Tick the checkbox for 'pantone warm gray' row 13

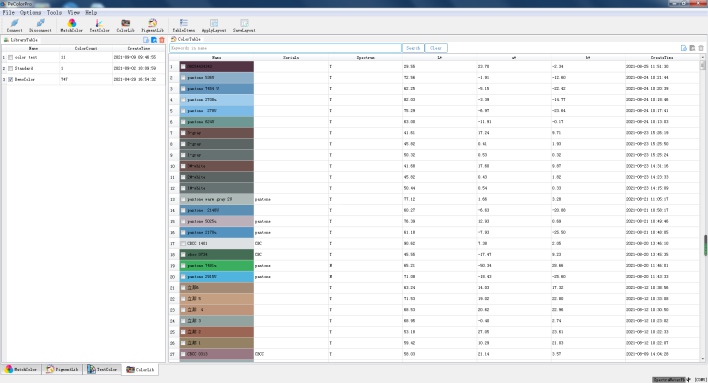[x=183, y=199]
